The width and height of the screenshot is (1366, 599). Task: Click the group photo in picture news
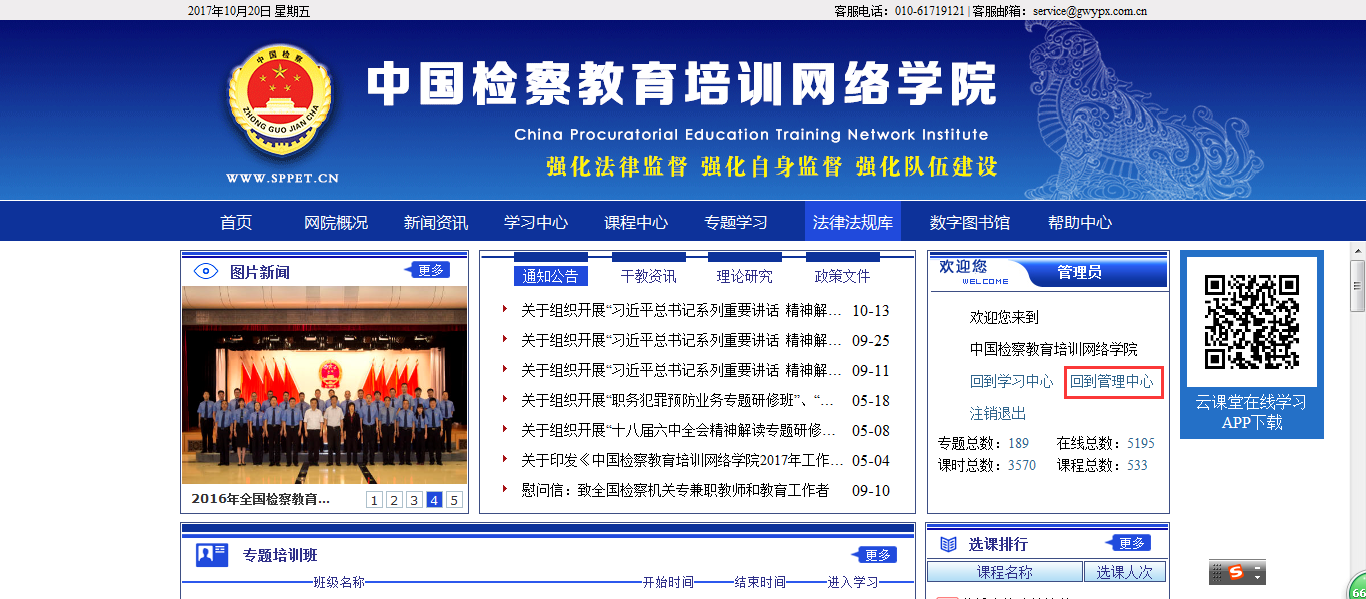[x=324, y=385]
